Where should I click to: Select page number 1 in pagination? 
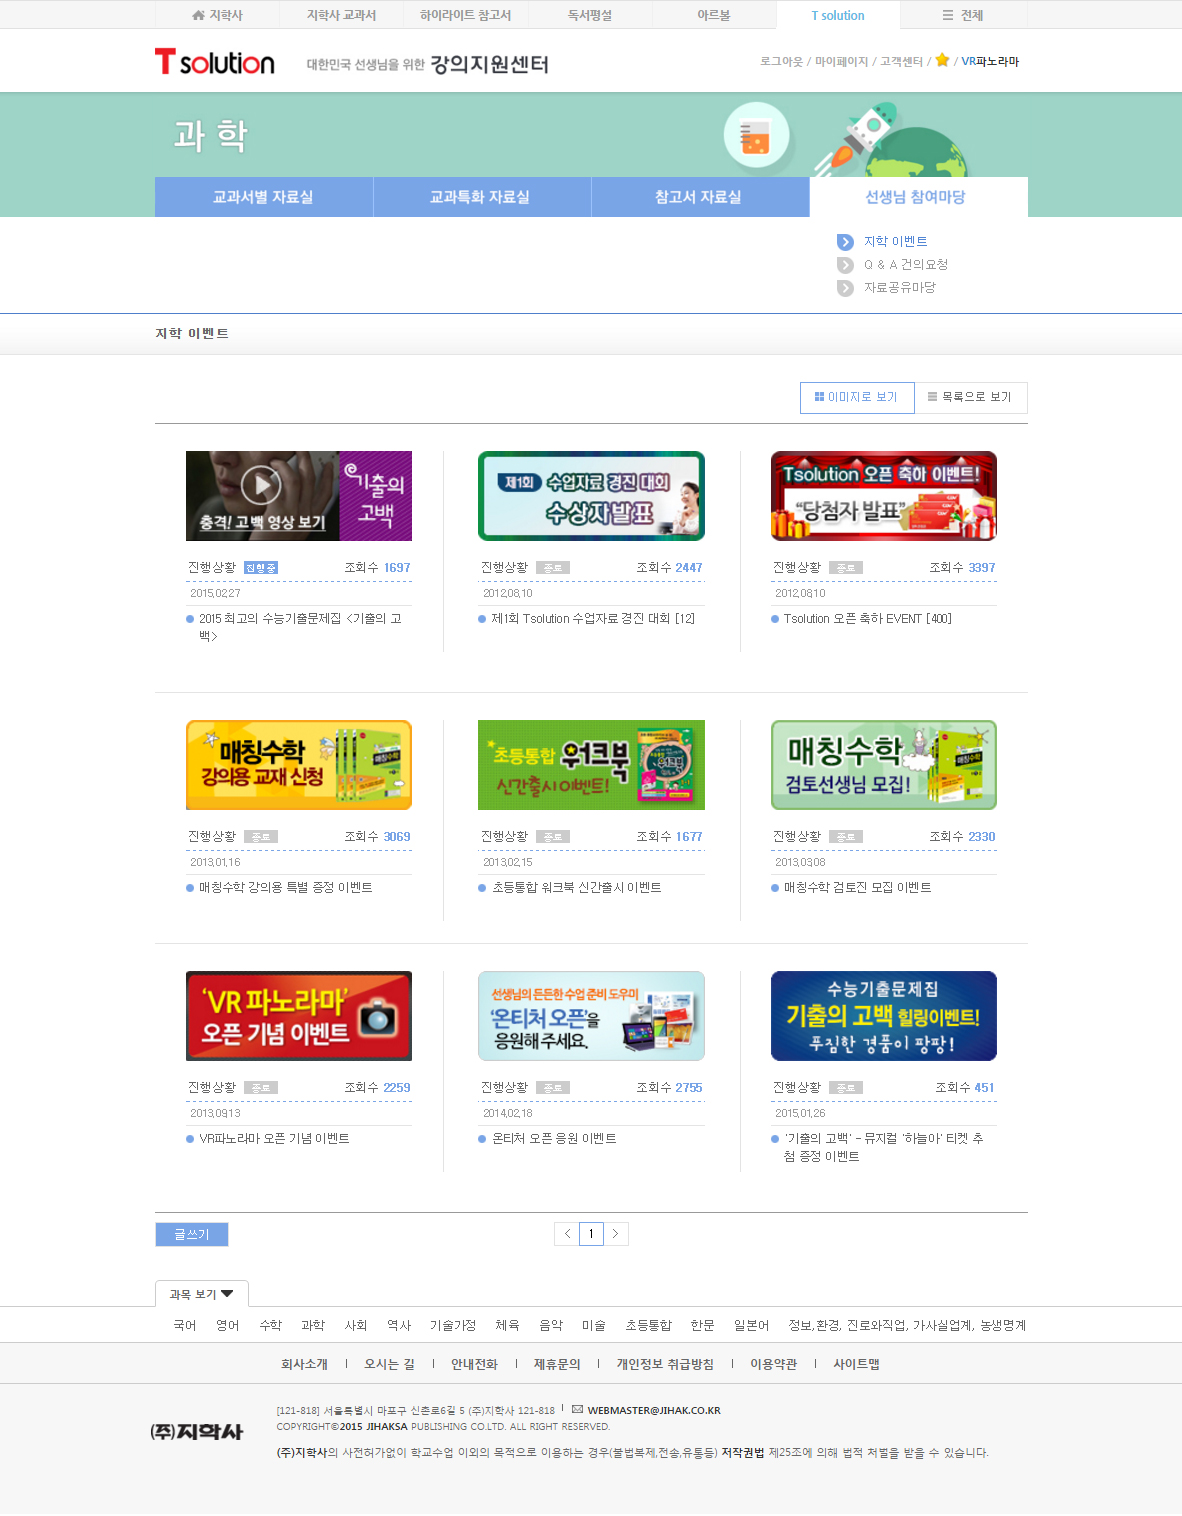tap(591, 1234)
